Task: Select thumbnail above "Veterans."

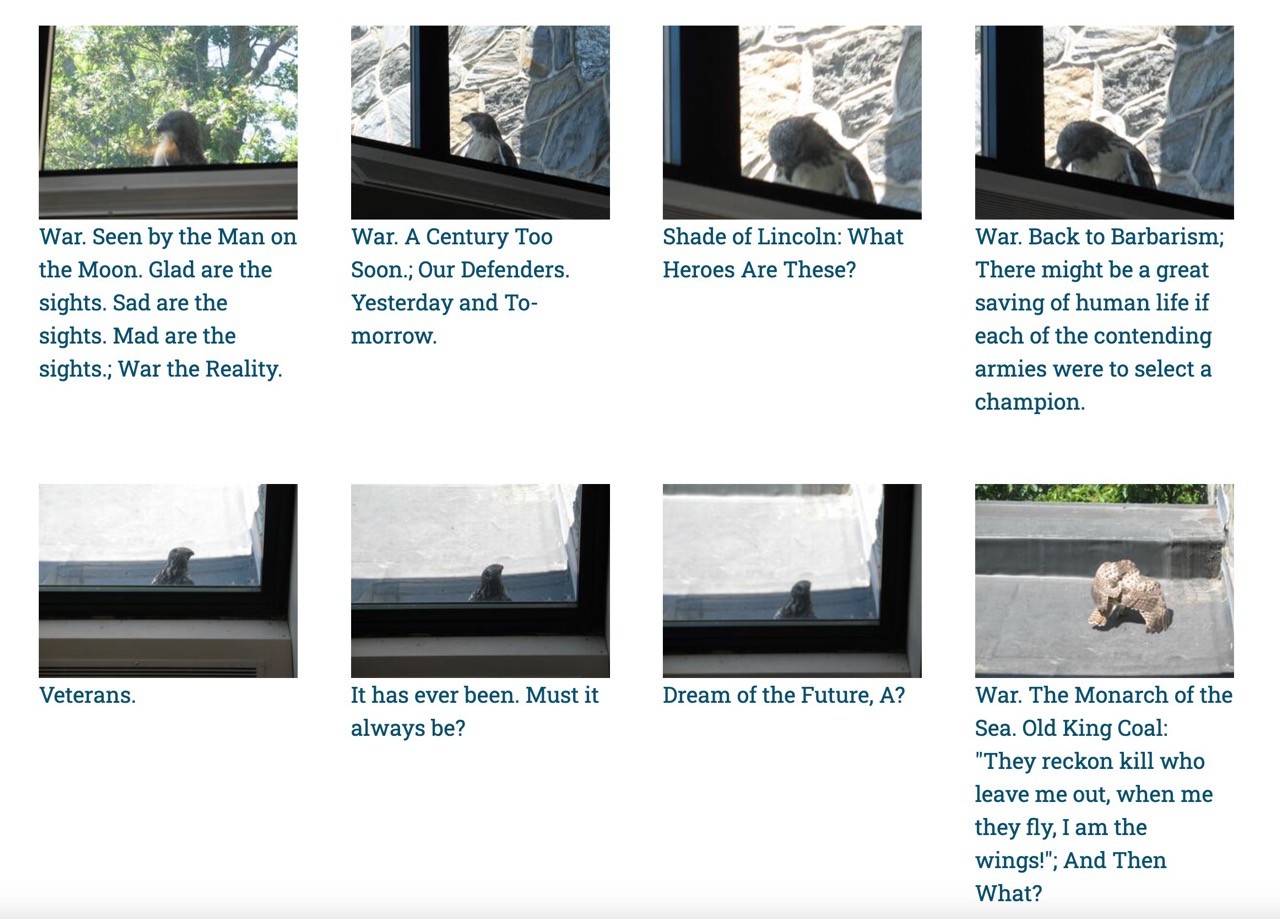Action: pyautogui.click(x=168, y=581)
